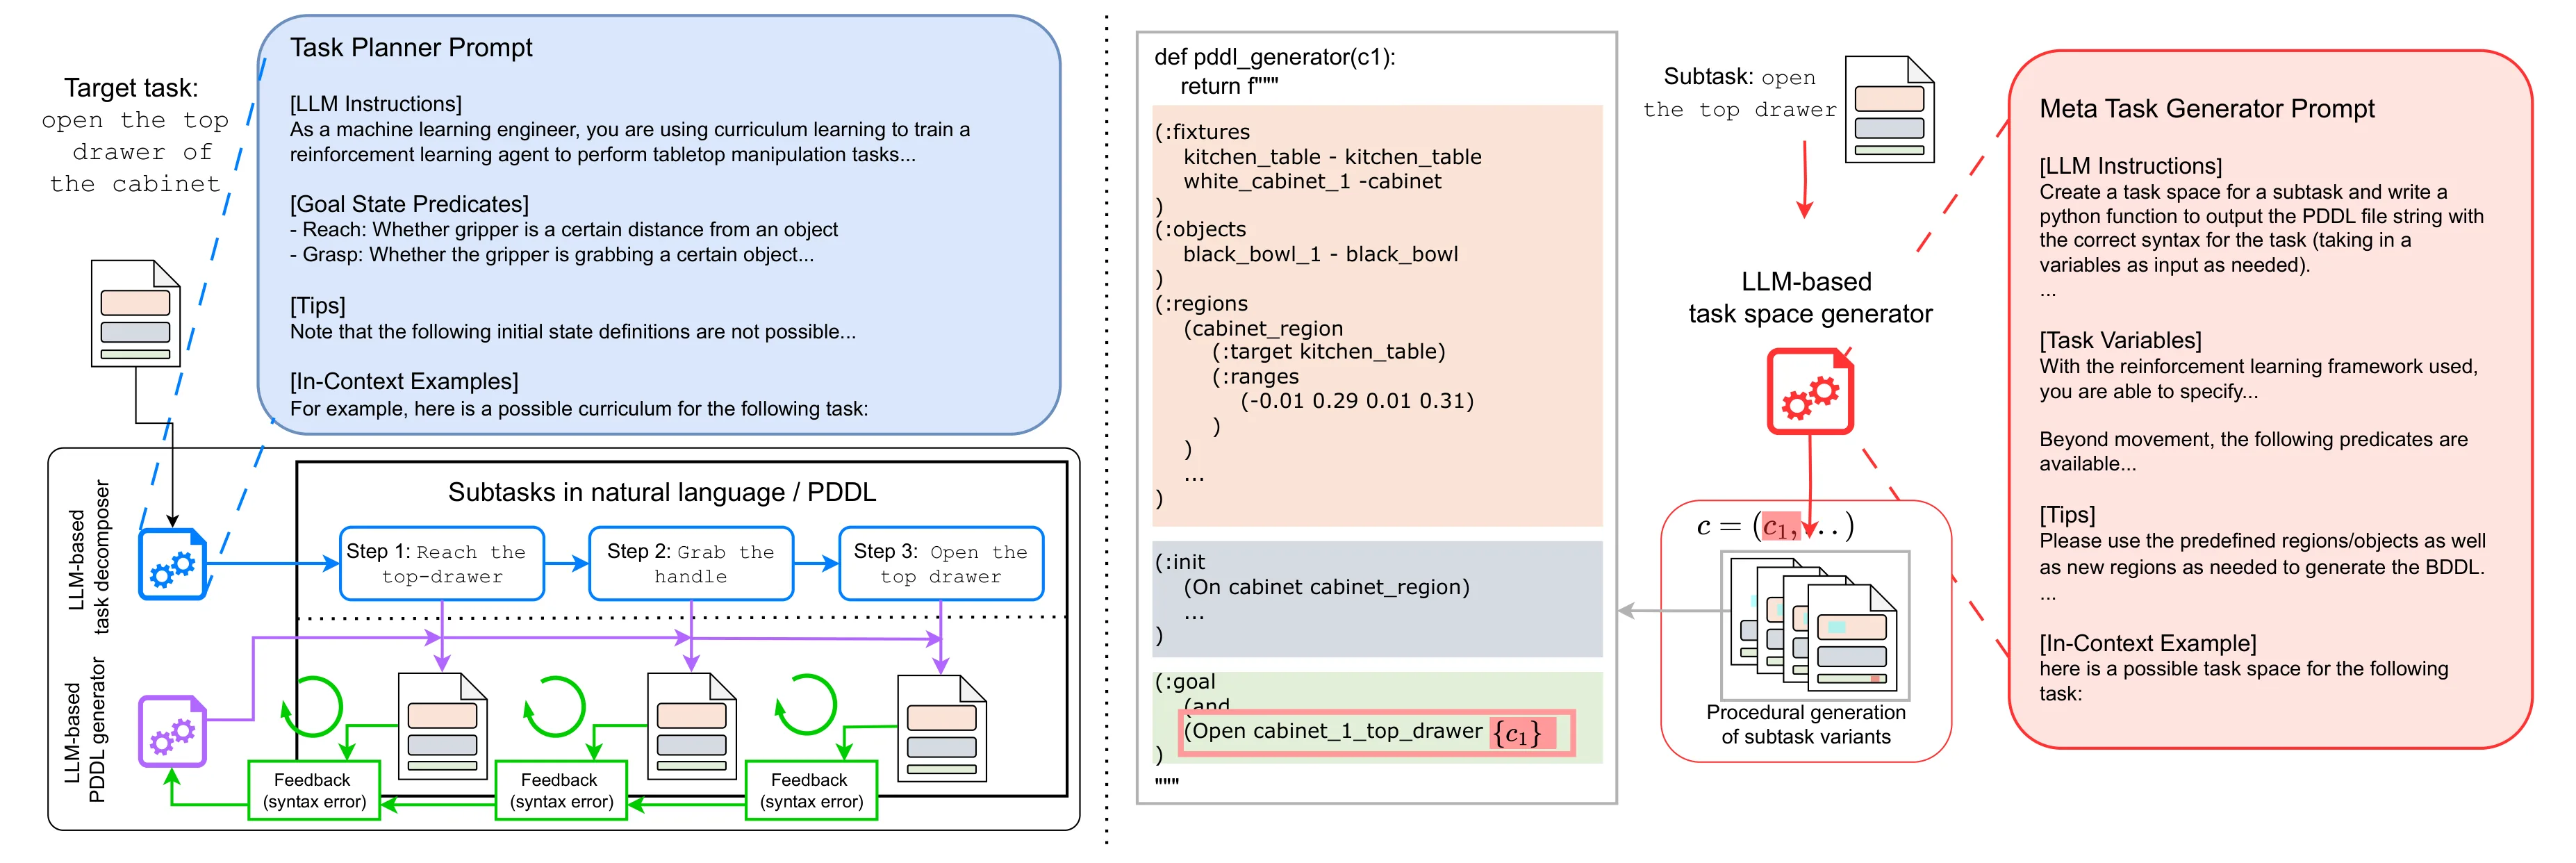The image size is (2576, 863).
Task: Click the Task Planner Prompt heading
Action: [x=411, y=47]
